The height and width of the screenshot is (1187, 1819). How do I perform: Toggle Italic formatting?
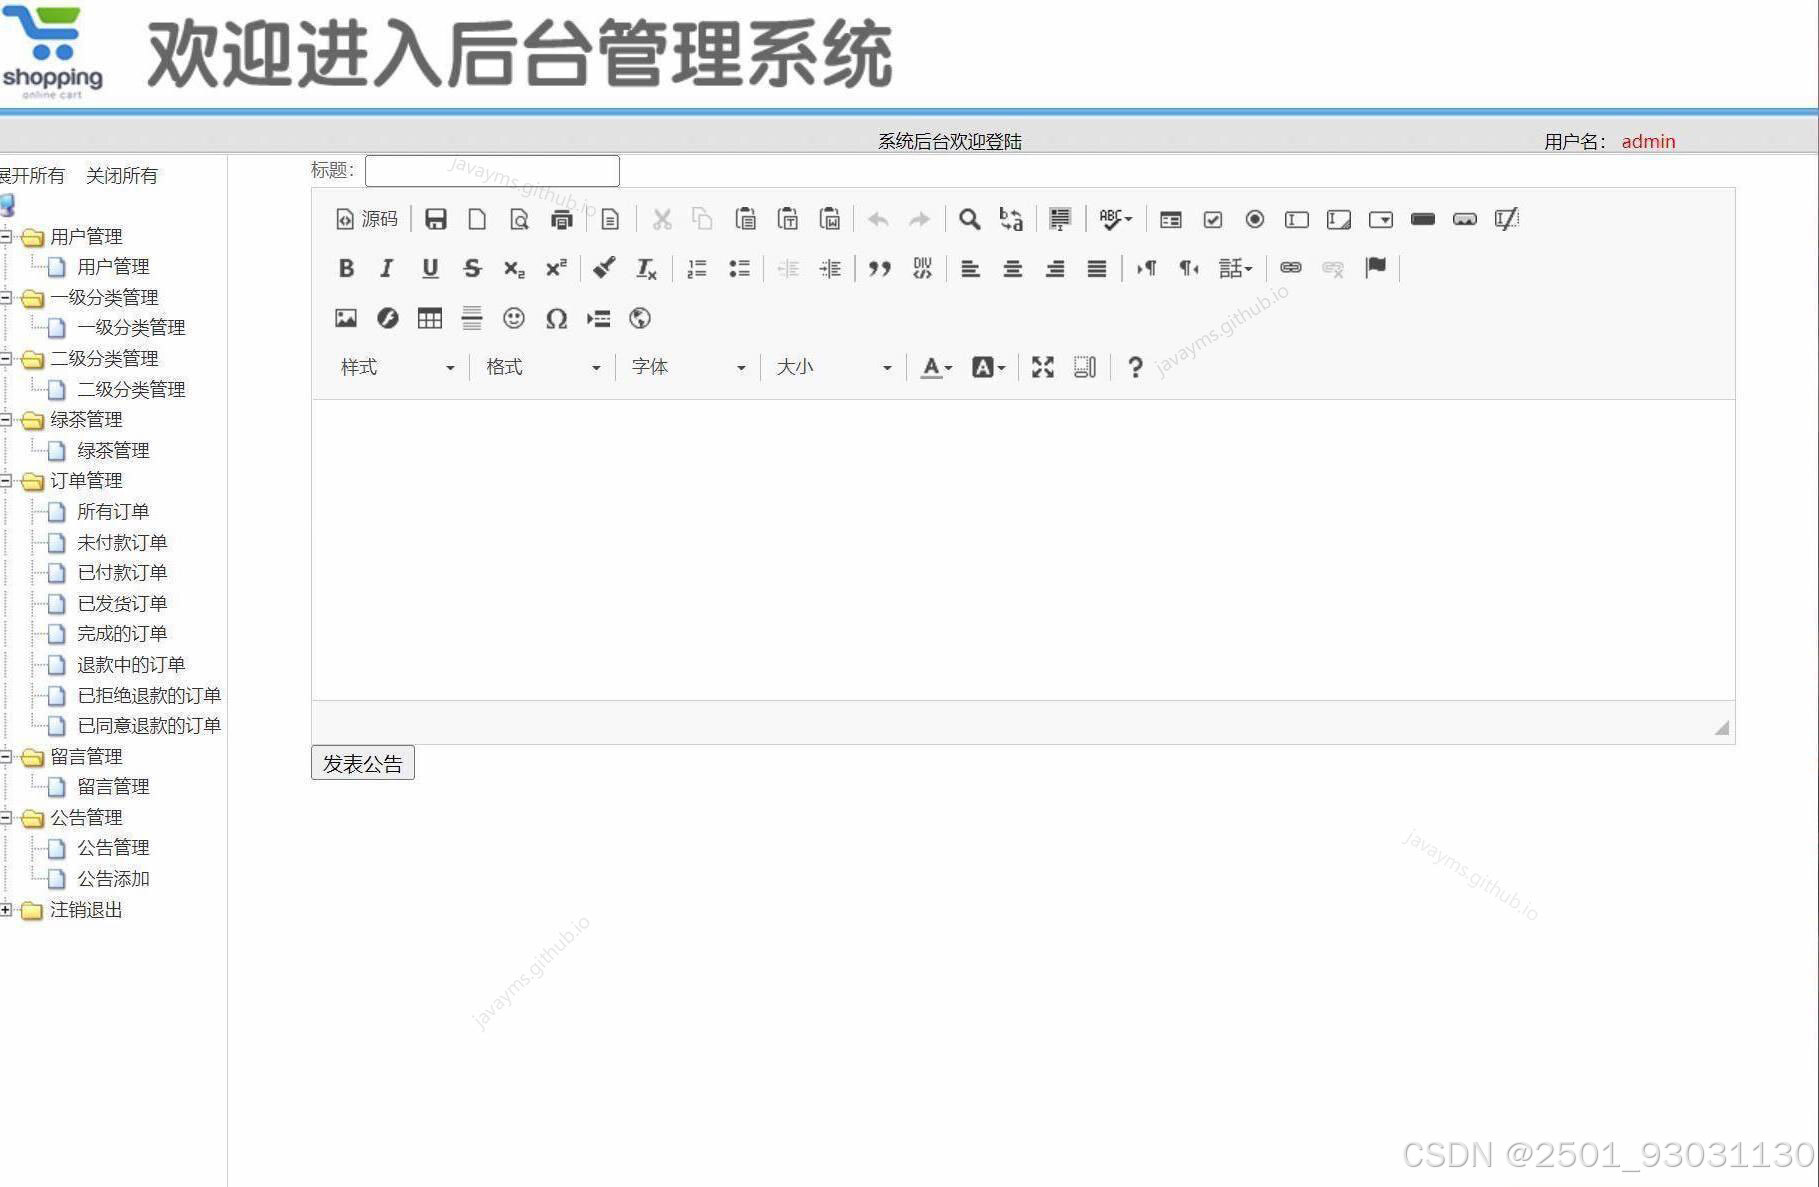387,268
